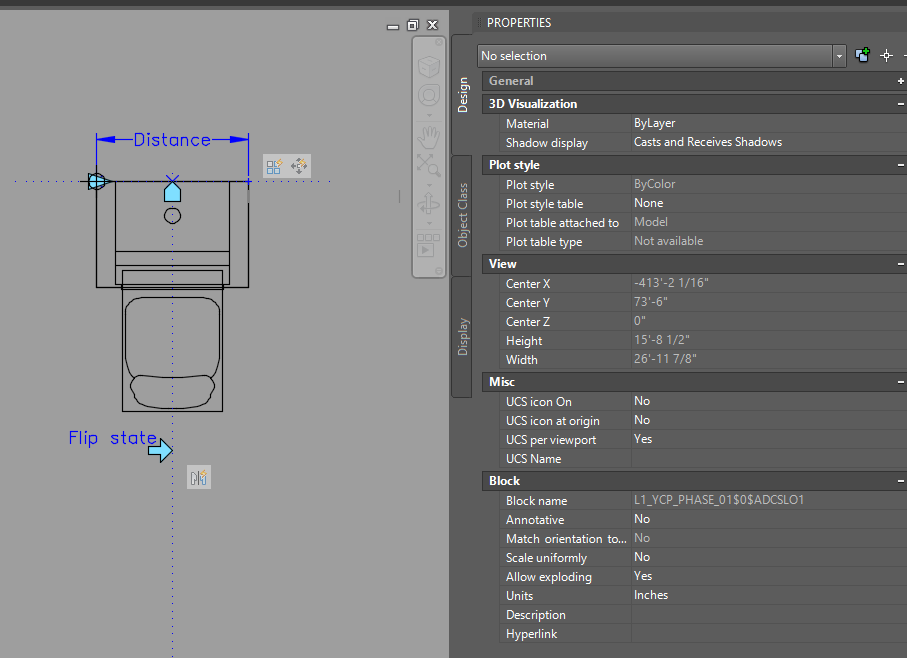This screenshot has height=658, width=907.
Task: Restore down the drawing window
Action: pyautogui.click(x=412, y=25)
